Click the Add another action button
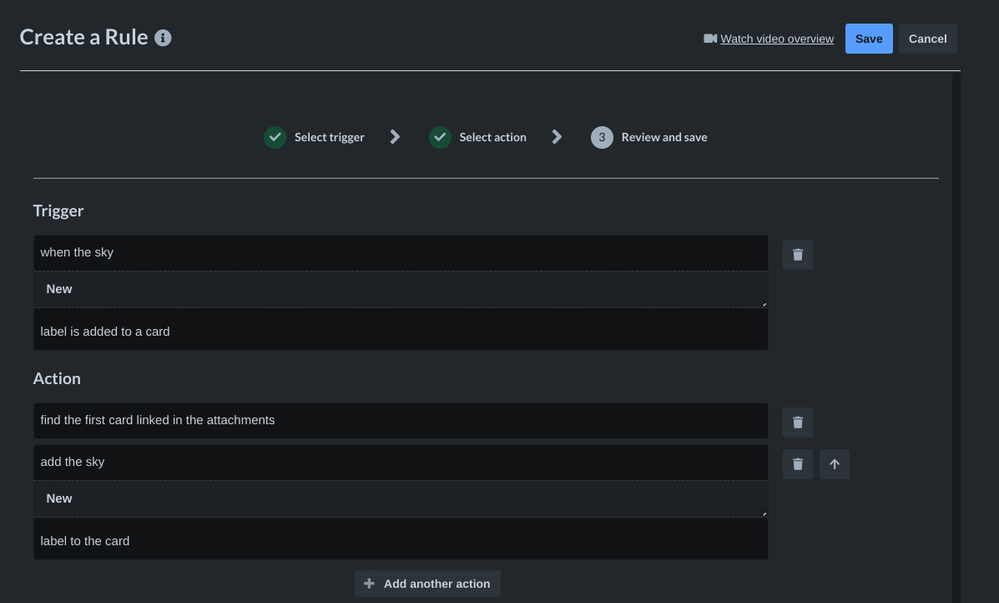Image resolution: width=999 pixels, height=603 pixels. (x=427, y=583)
